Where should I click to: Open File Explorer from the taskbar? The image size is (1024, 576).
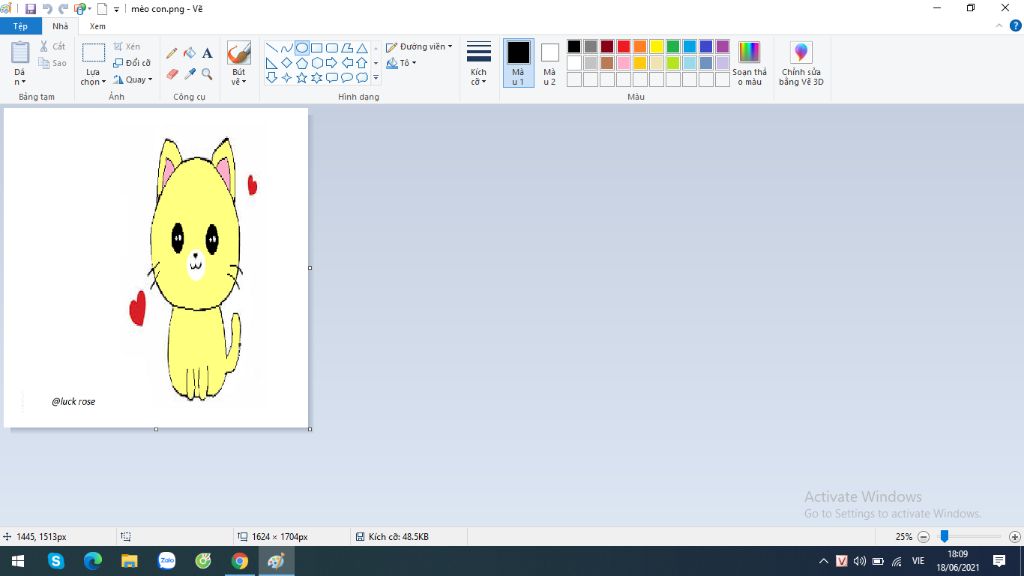click(129, 561)
